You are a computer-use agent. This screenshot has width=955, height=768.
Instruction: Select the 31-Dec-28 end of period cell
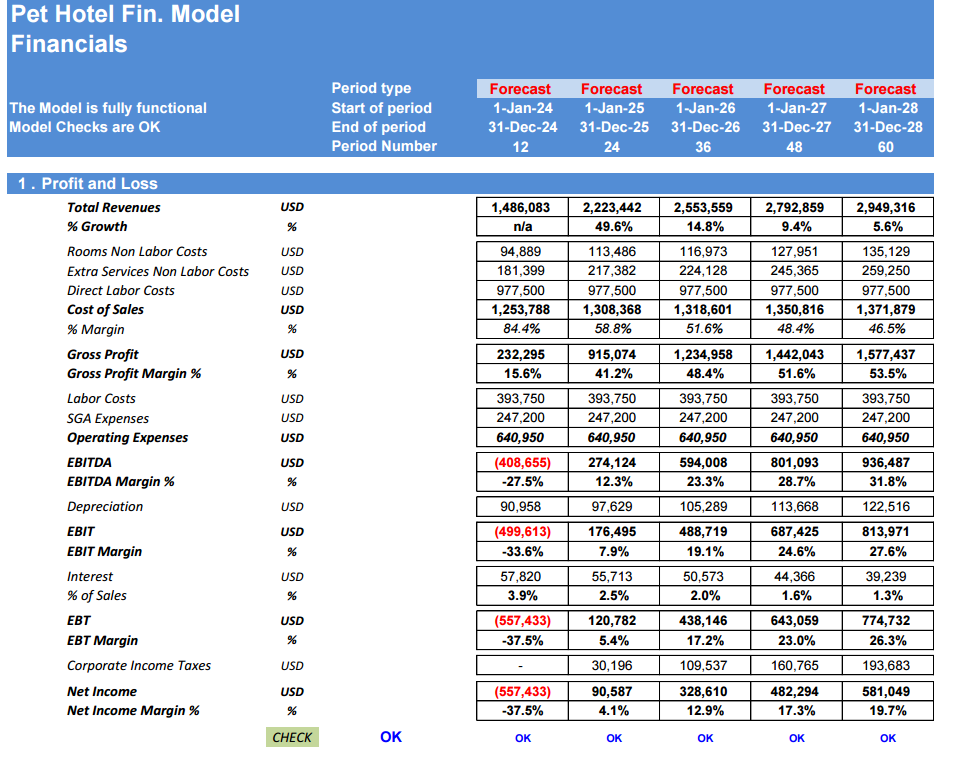point(887,127)
